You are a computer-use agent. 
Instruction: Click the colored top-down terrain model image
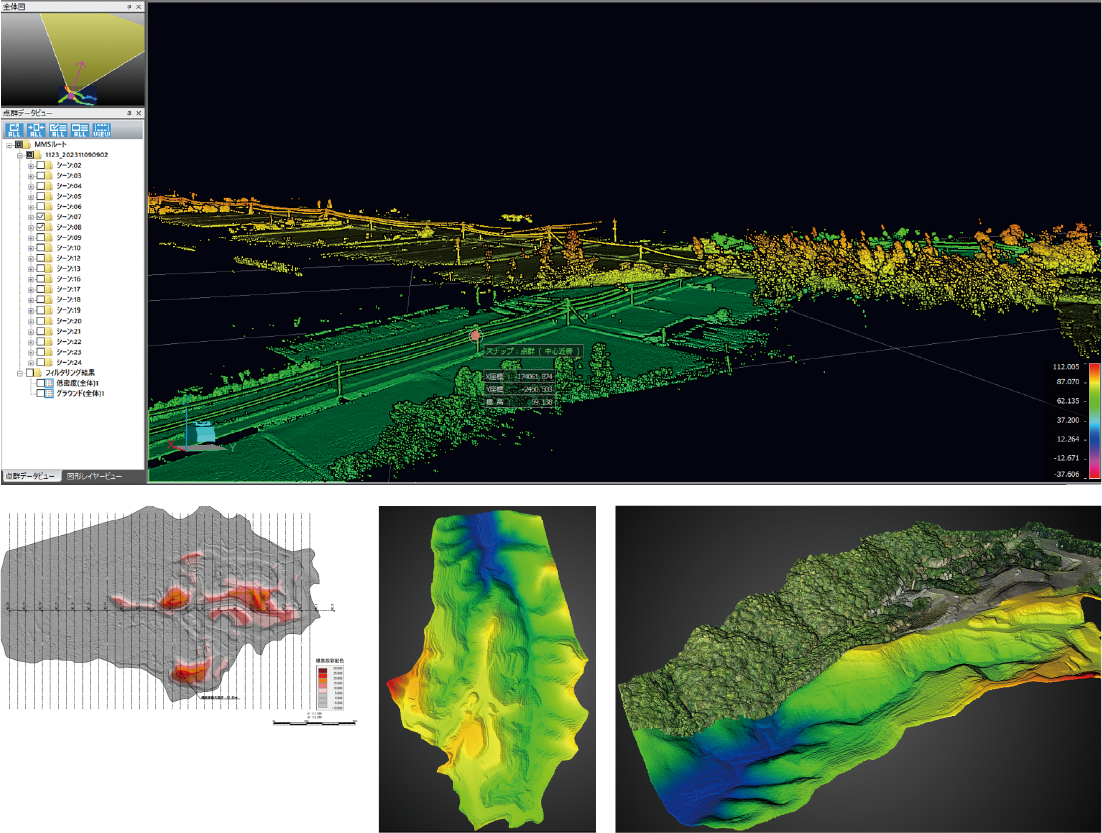[487, 669]
